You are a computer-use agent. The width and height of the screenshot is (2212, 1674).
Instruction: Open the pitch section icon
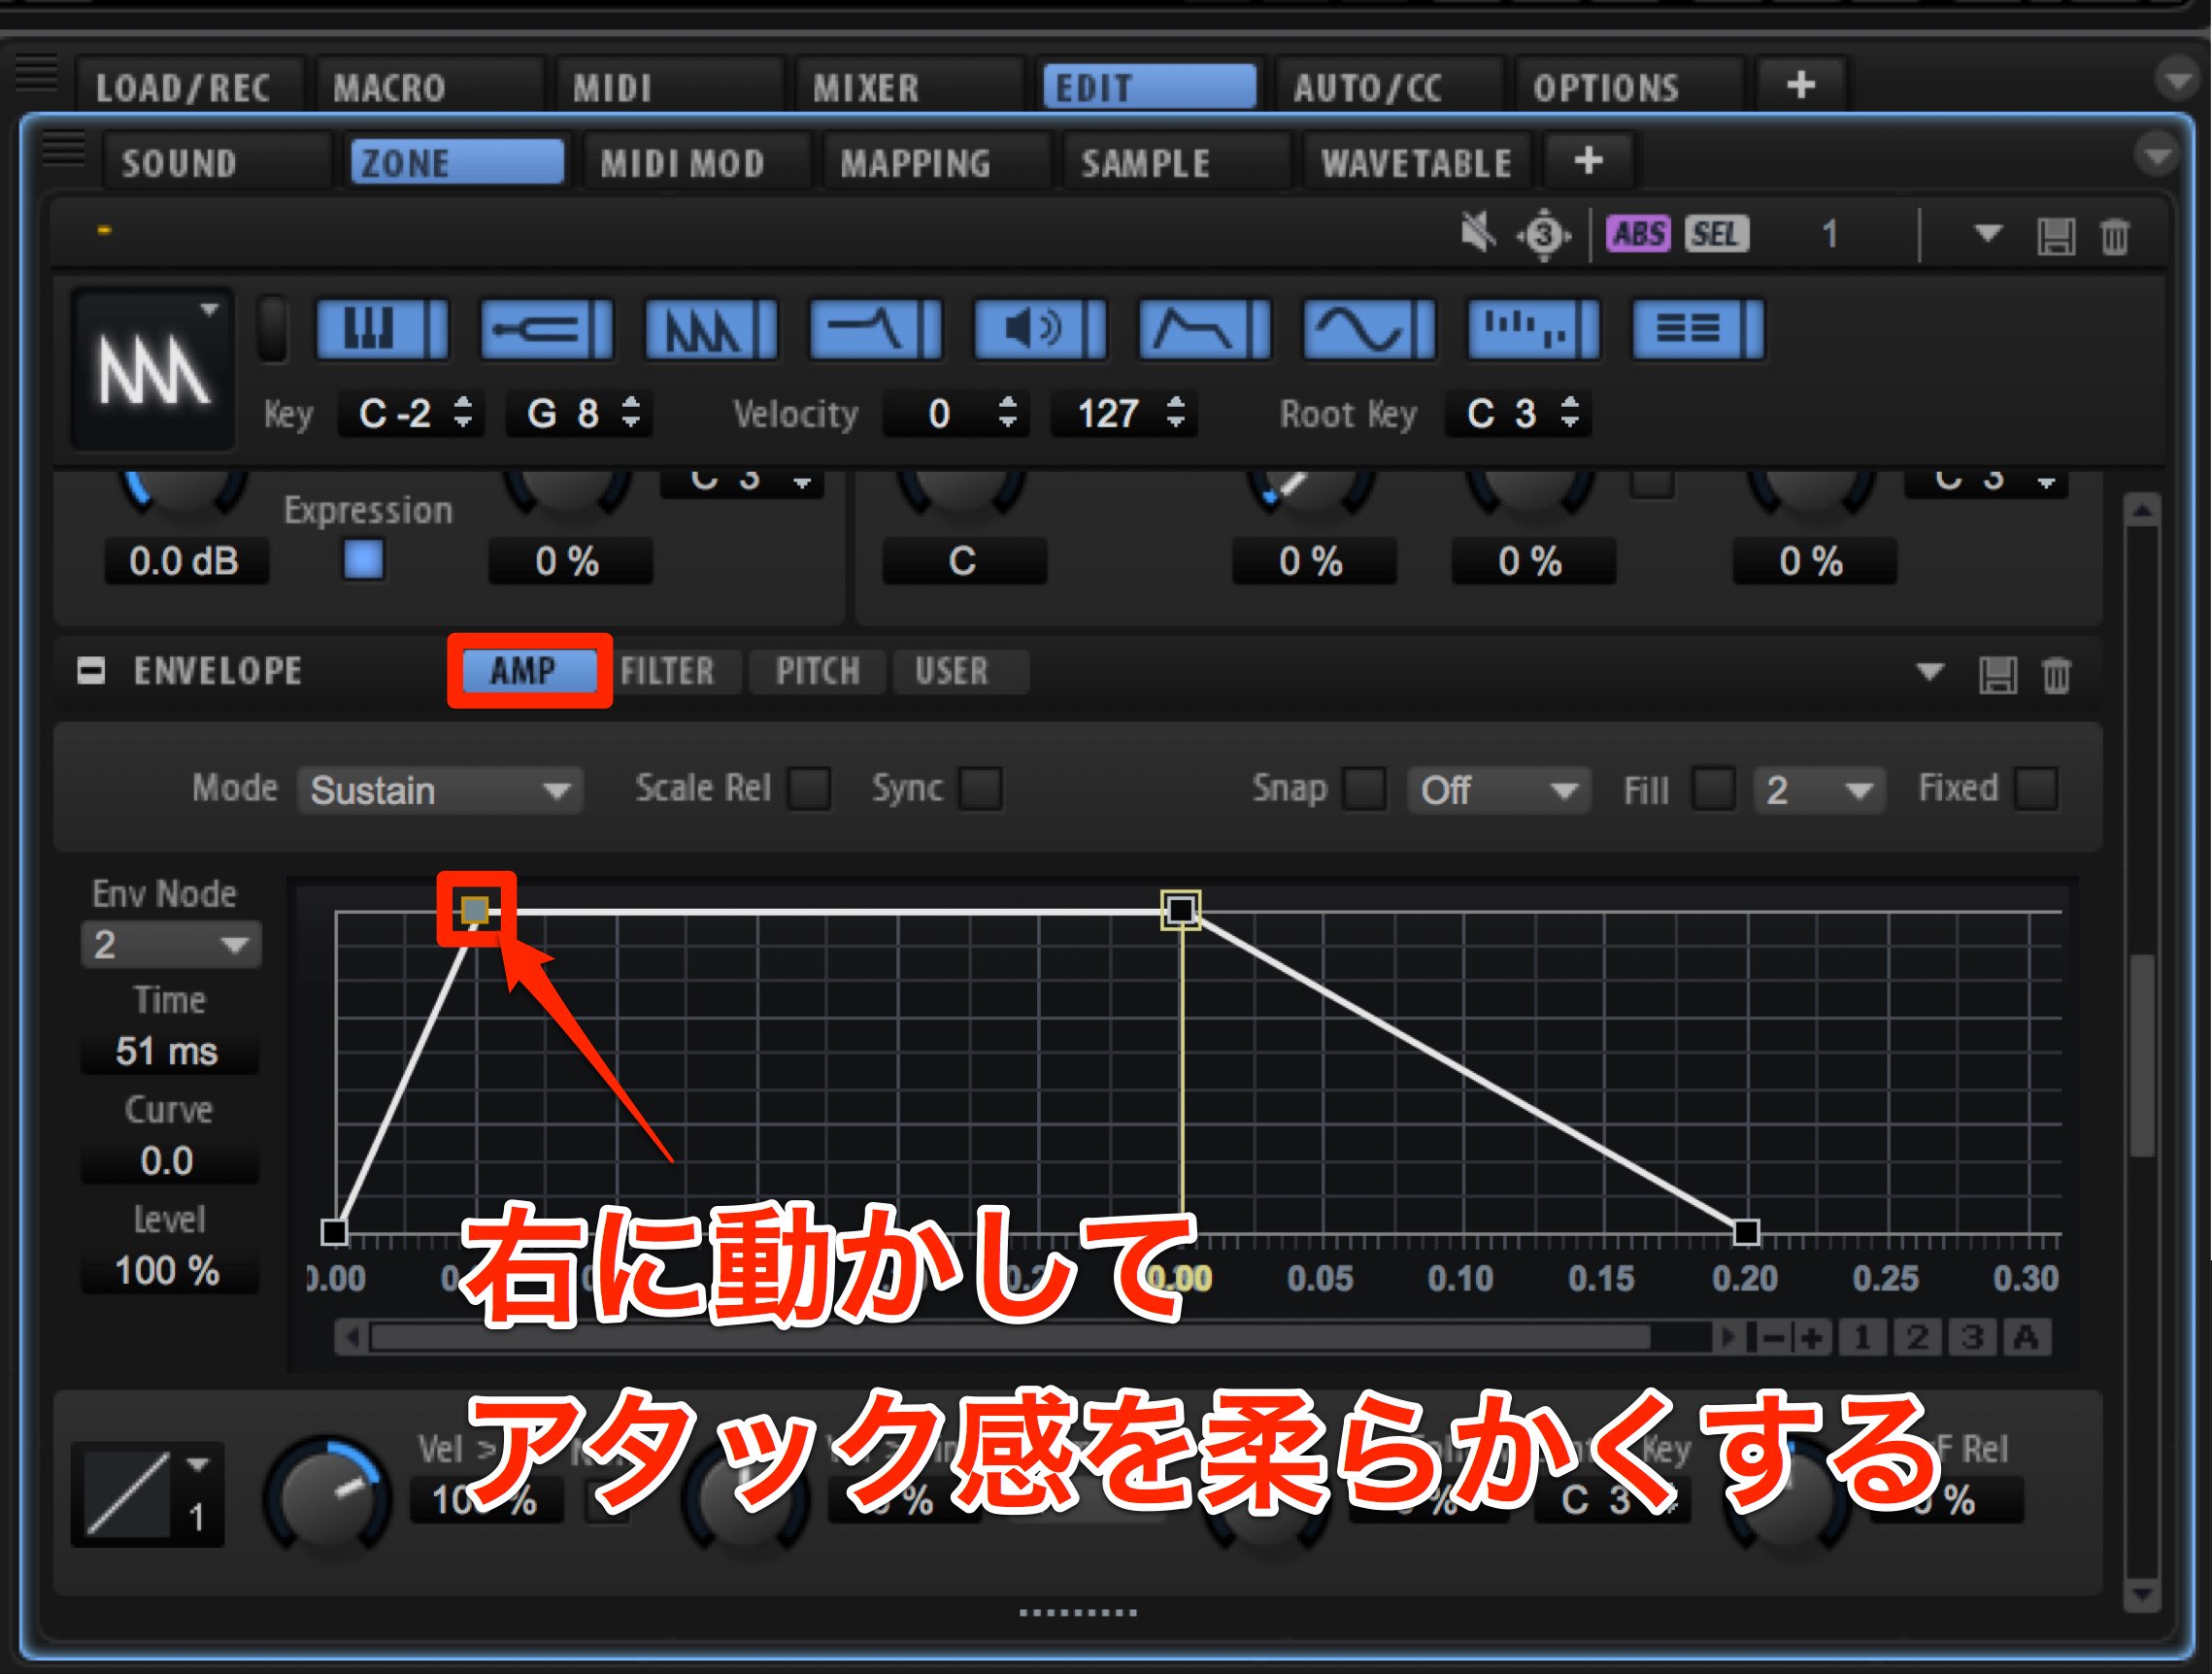(x=546, y=329)
